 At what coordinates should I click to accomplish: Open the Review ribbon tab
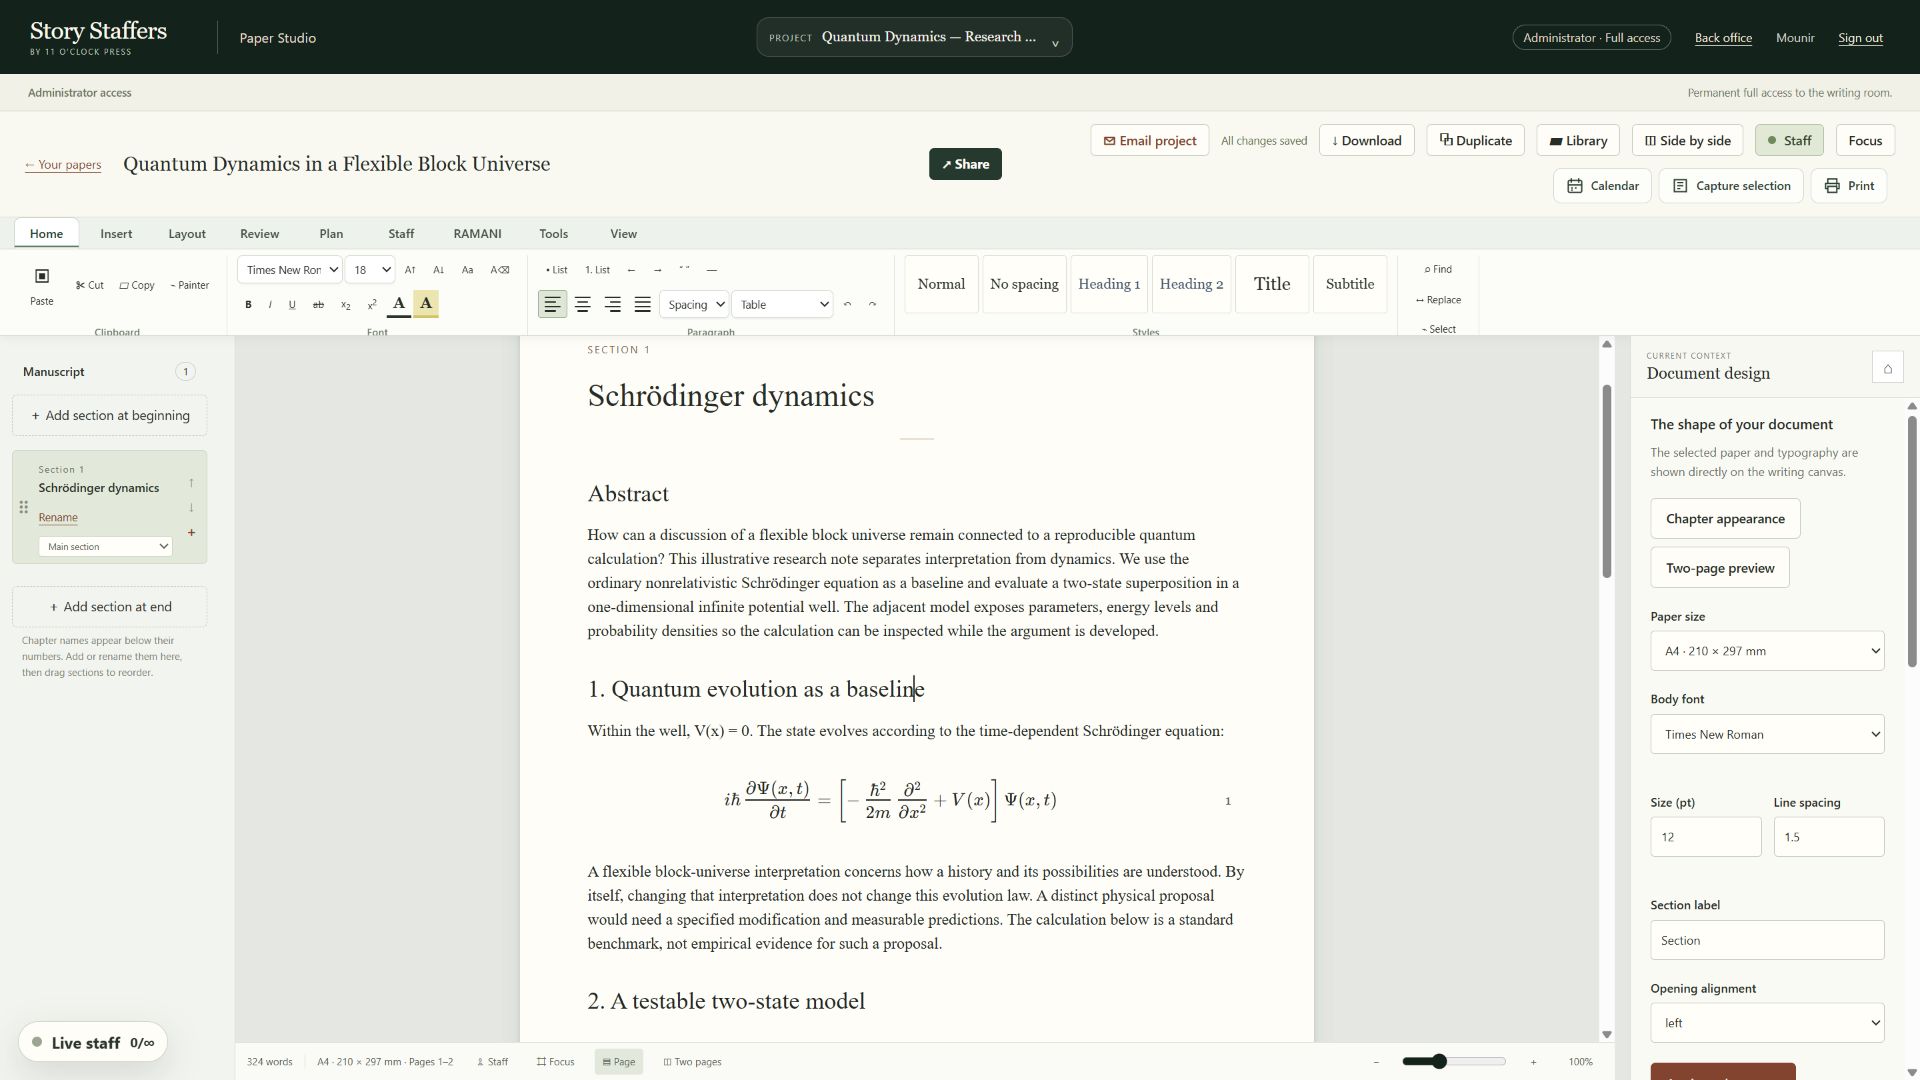(x=259, y=233)
